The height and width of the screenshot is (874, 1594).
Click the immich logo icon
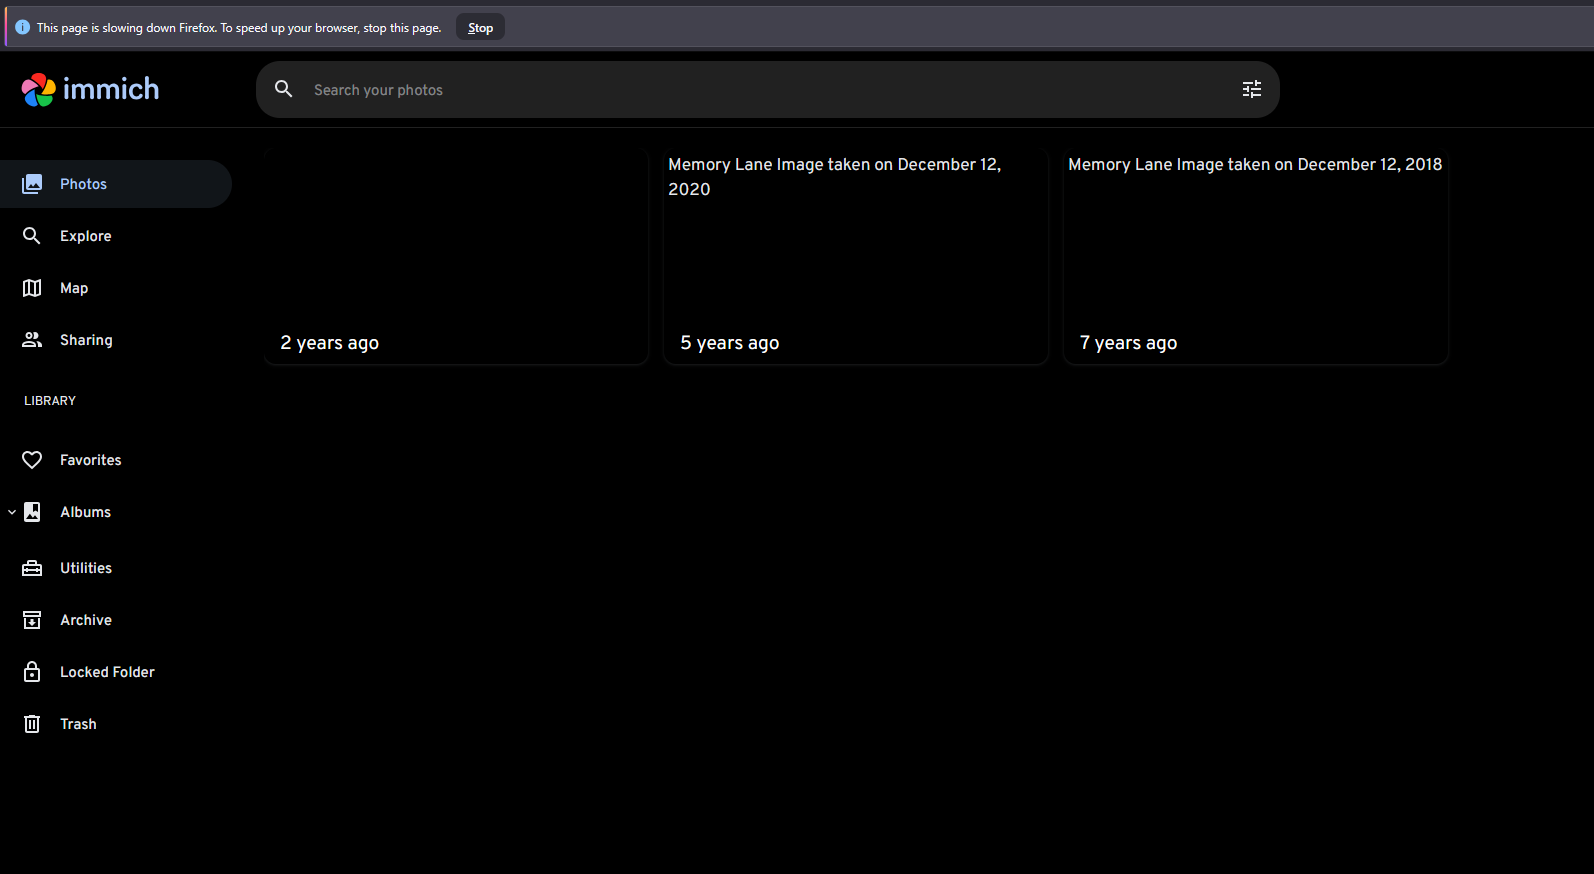click(39, 90)
